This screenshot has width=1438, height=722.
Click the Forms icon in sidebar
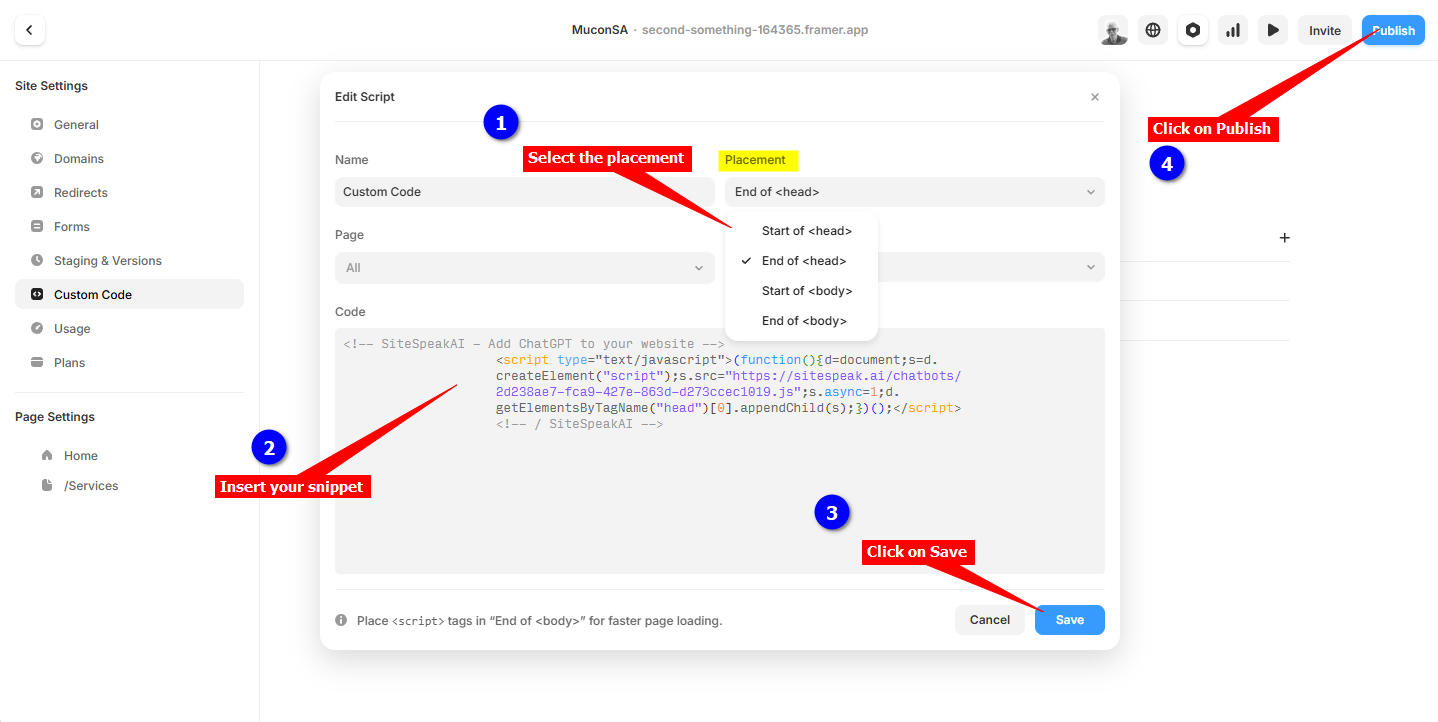pyautogui.click(x=37, y=227)
